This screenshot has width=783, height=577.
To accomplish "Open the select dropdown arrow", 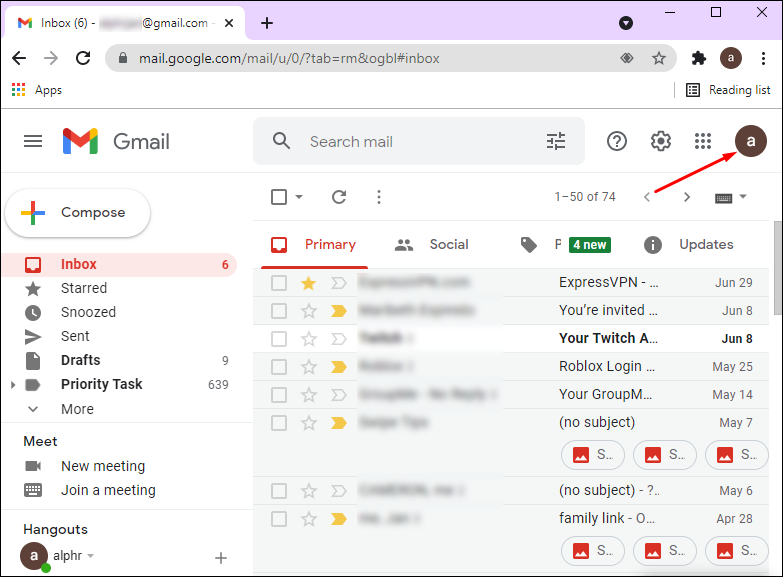I will [x=299, y=197].
